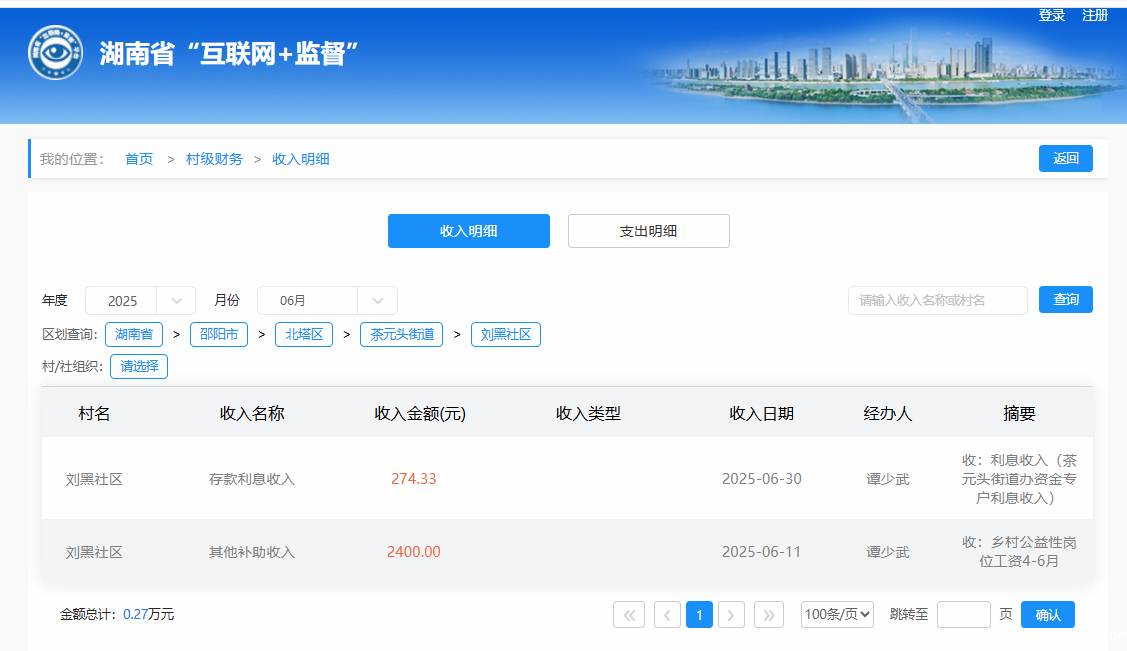
Task: Go to the first page using double-left arrow
Action: (628, 615)
